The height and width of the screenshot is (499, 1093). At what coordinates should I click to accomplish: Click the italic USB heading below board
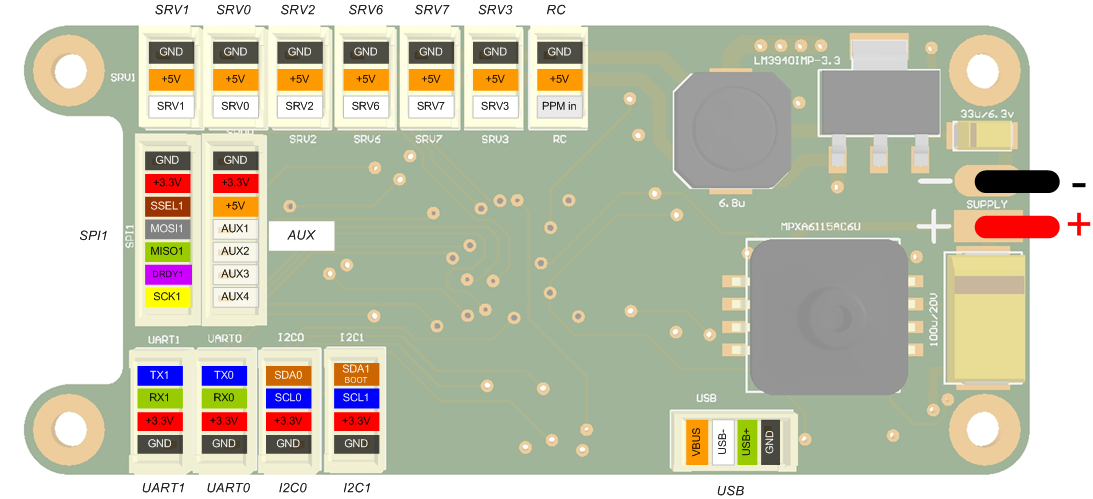tap(731, 491)
